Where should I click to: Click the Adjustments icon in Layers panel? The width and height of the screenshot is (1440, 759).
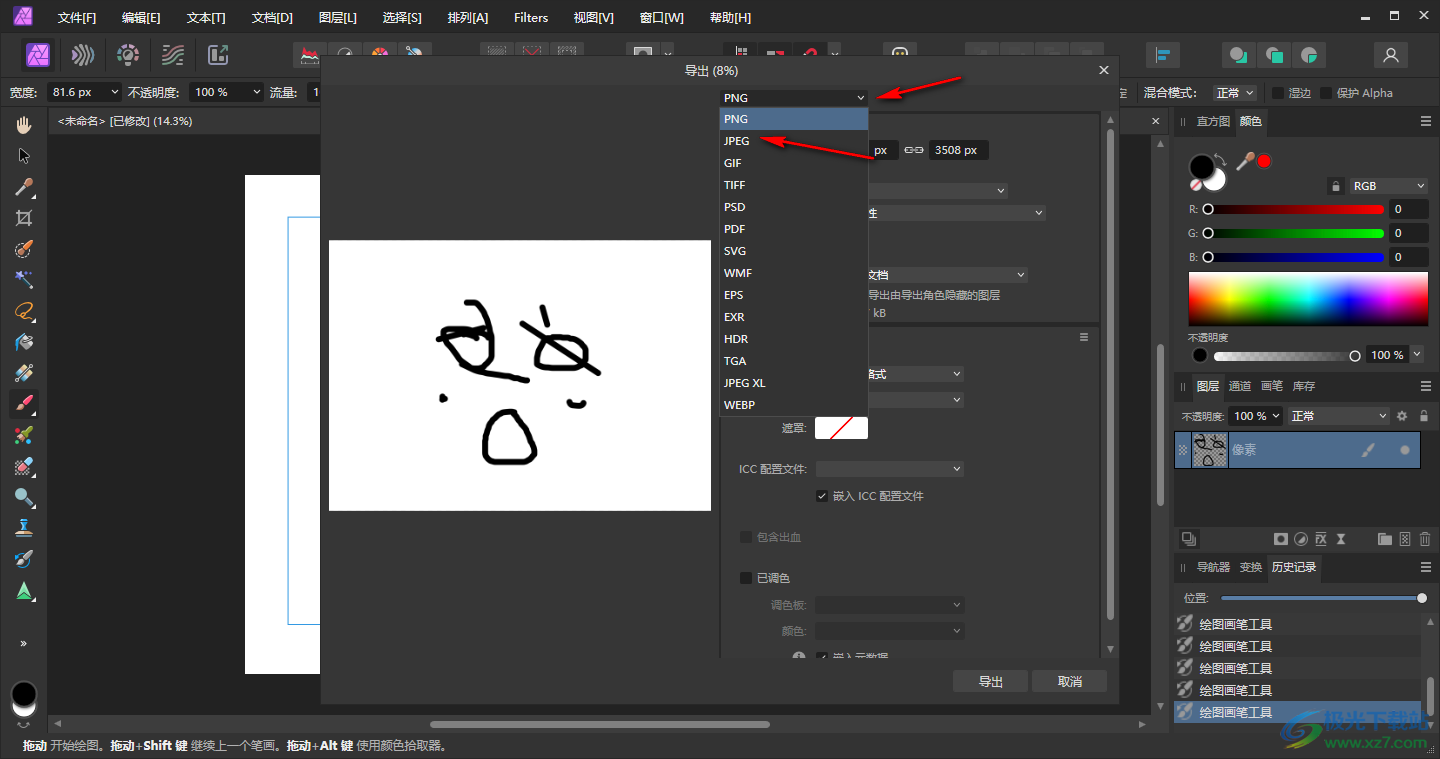pos(1300,539)
